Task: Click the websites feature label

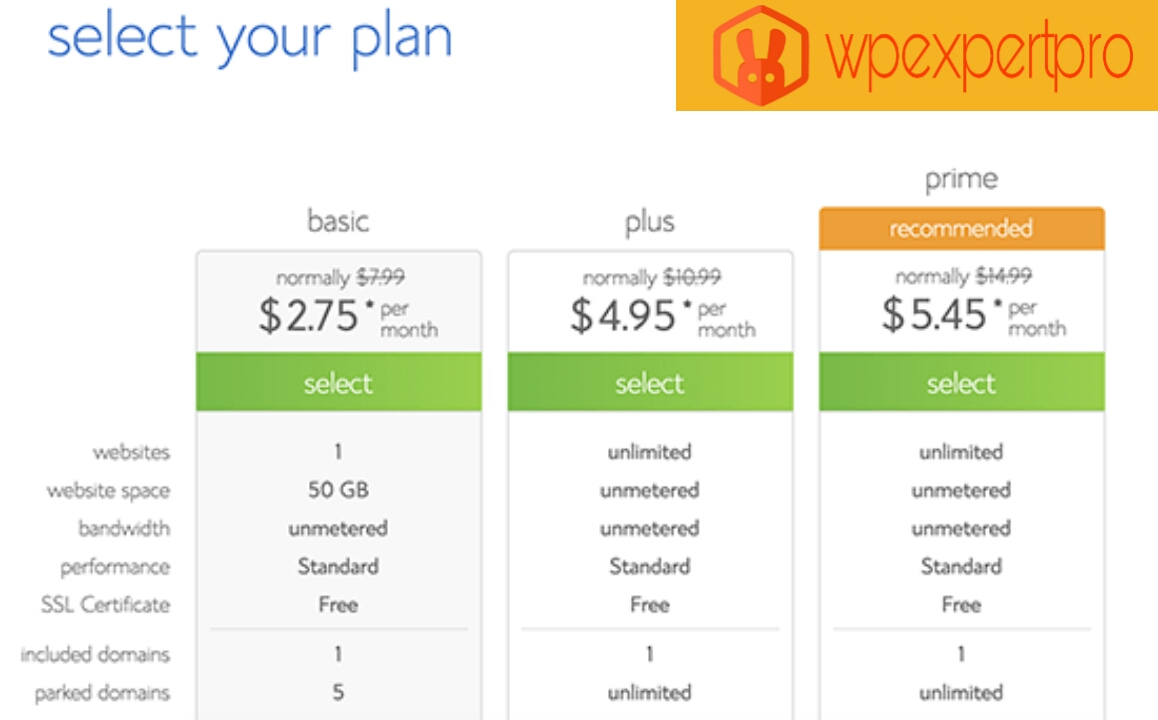Action: point(131,452)
